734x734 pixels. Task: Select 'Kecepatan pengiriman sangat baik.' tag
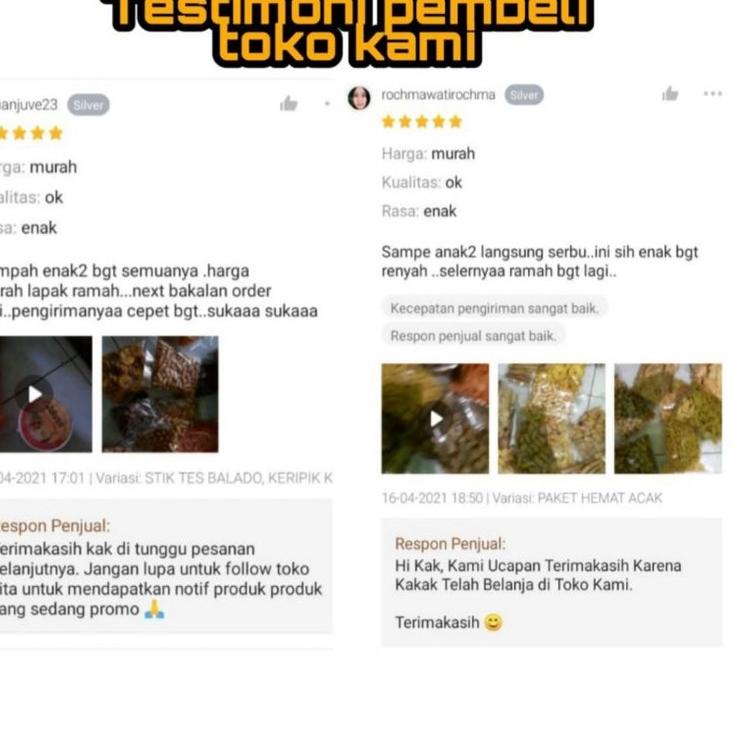coord(494,308)
